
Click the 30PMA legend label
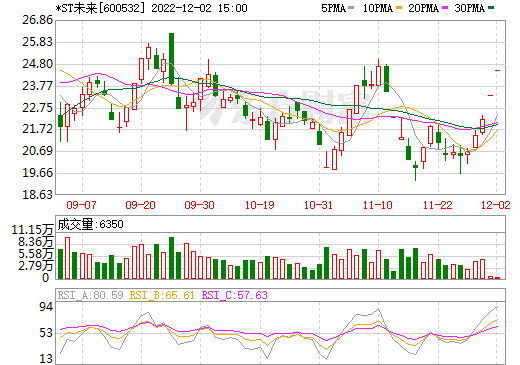(x=469, y=8)
